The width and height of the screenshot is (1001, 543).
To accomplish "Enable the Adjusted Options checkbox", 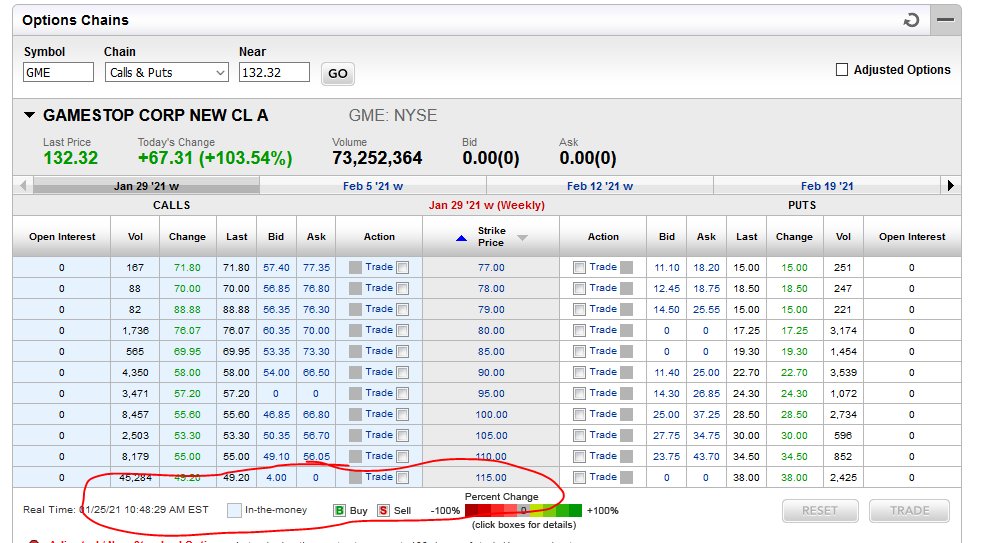I will (842, 70).
